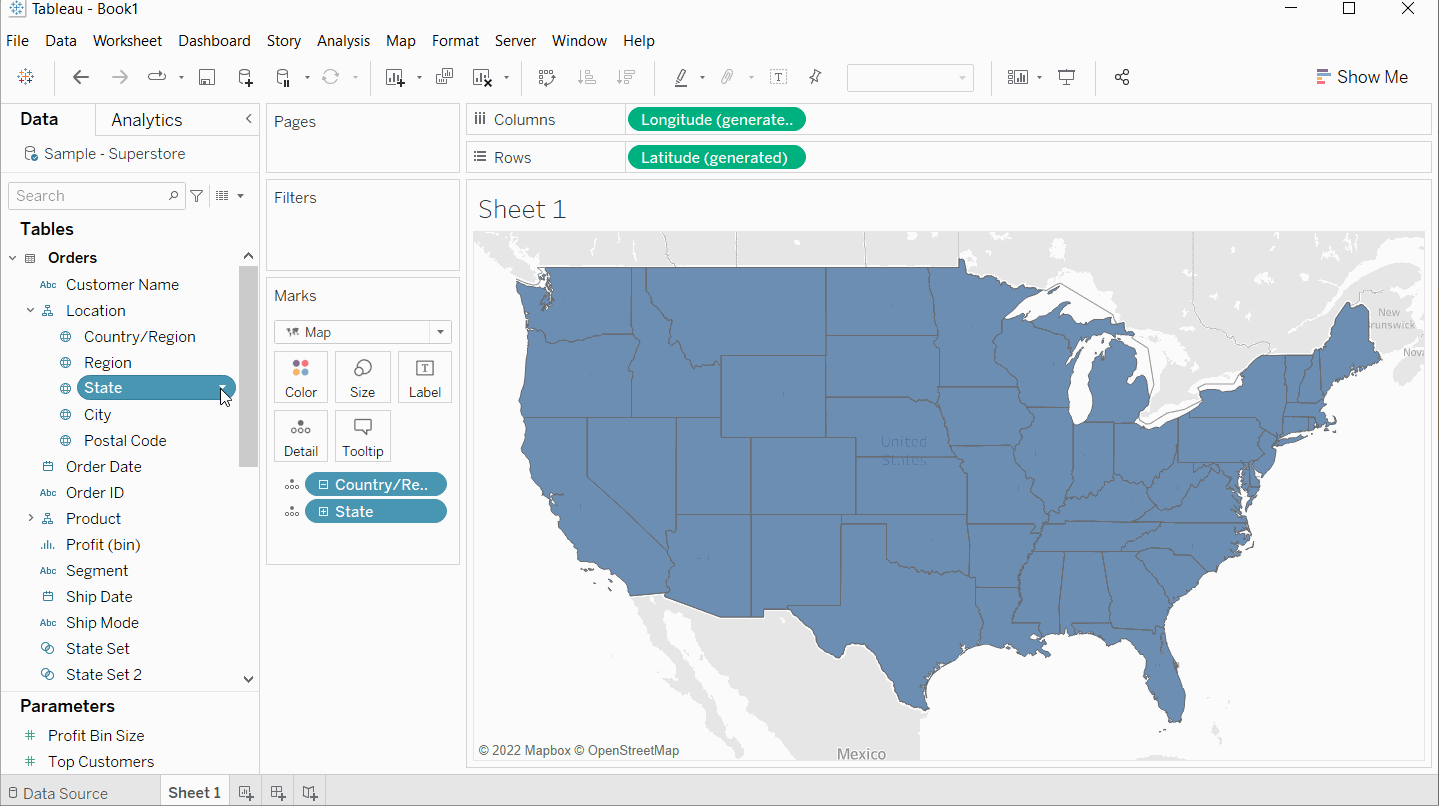This screenshot has height=806, width=1439.
Task: Select the Sheet 1 tab
Action: 194,793
